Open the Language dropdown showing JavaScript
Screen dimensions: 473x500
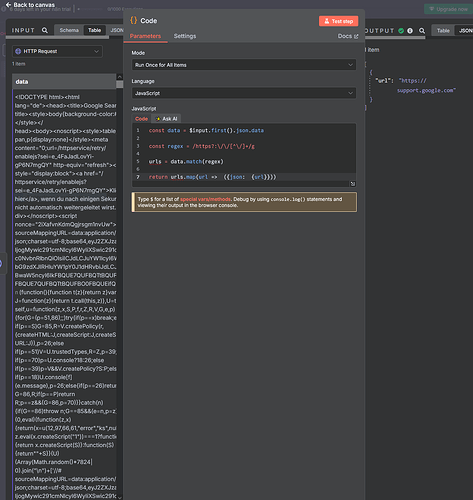pyautogui.click(x=244, y=93)
